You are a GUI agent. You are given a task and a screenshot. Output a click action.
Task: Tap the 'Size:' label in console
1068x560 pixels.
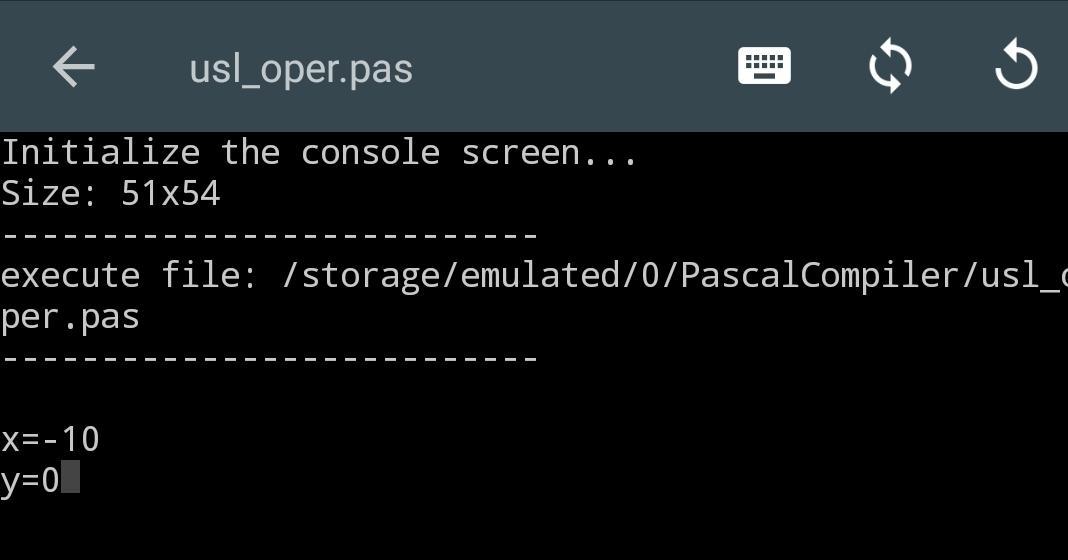point(50,193)
